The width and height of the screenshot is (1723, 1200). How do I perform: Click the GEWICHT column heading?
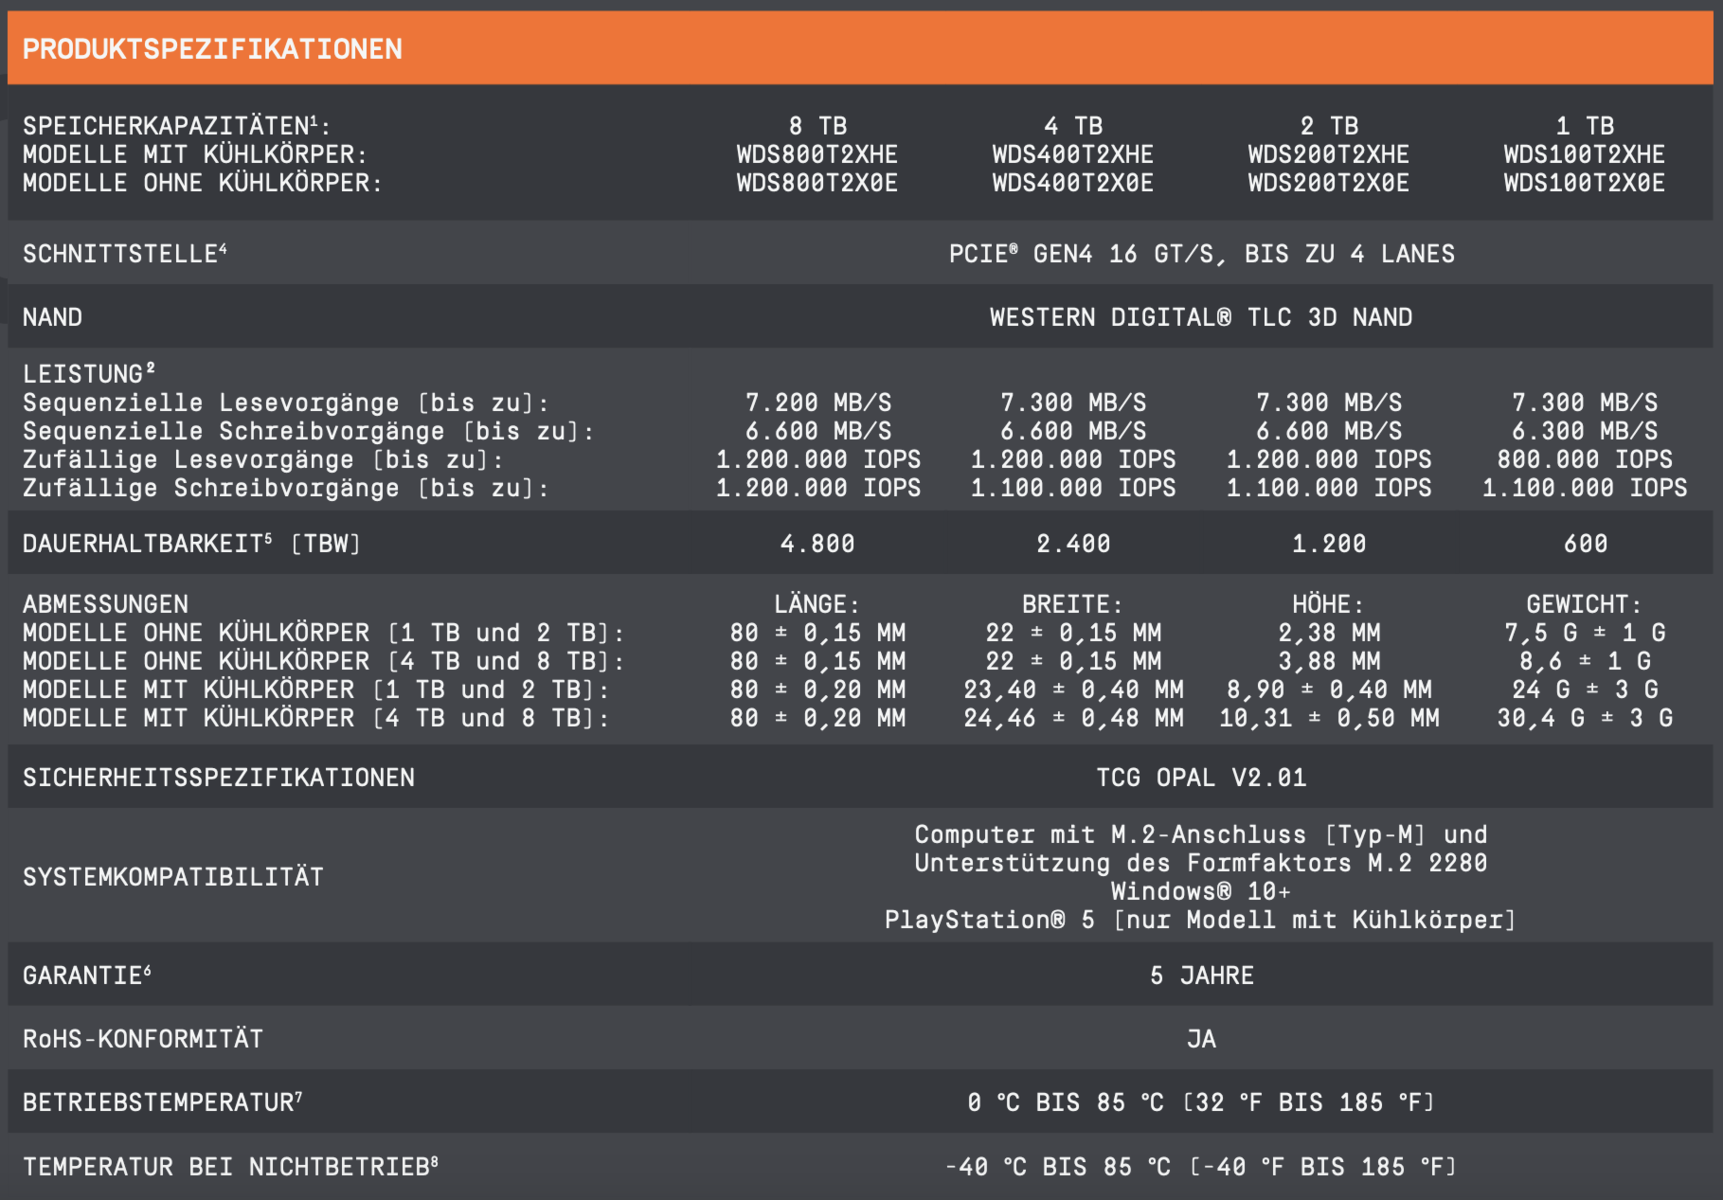[1584, 605]
